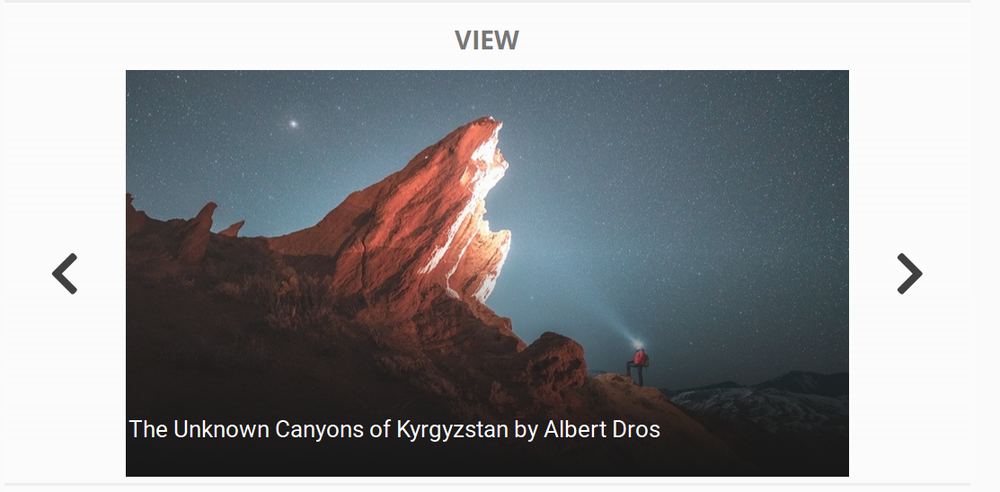Open the Unknown Canyons of Kyrgyzstan caption
This screenshot has height=492, width=1000.
394,429
